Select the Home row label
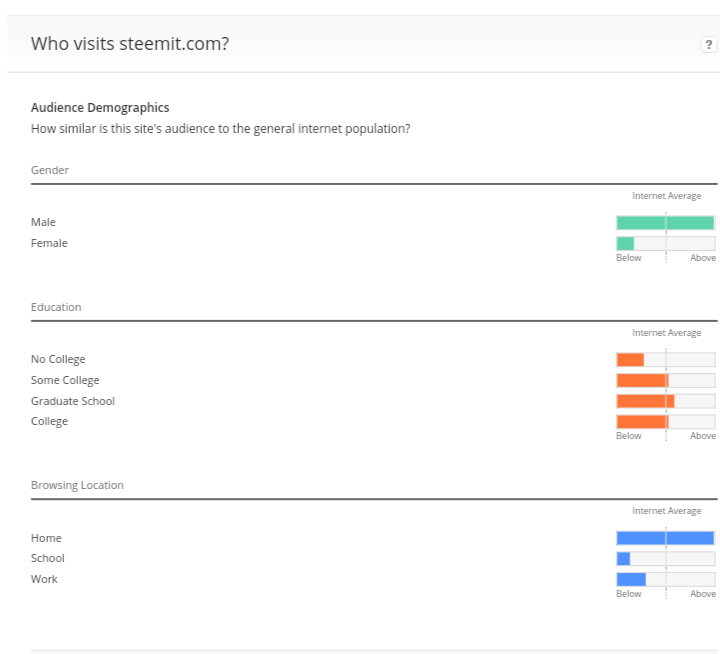 [x=46, y=538]
